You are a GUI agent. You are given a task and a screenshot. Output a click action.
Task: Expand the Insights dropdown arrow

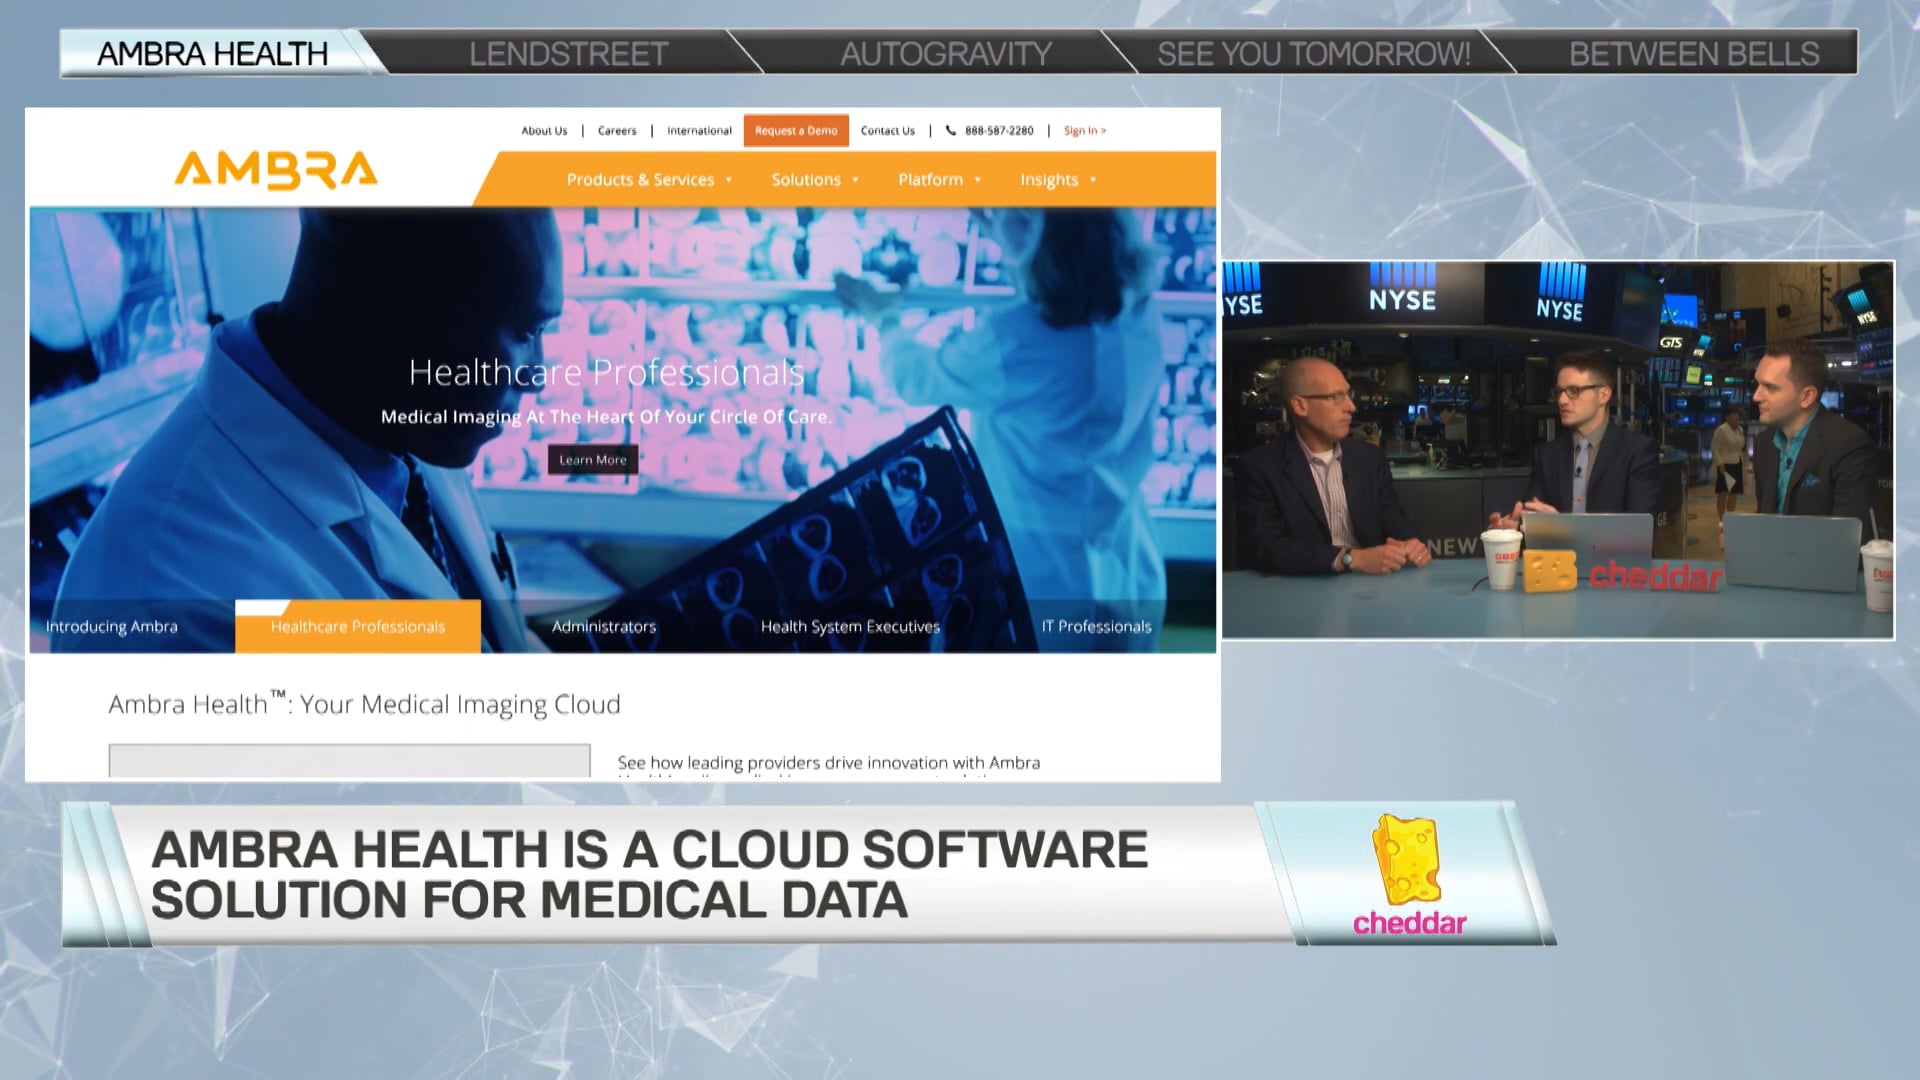[1093, 180]
